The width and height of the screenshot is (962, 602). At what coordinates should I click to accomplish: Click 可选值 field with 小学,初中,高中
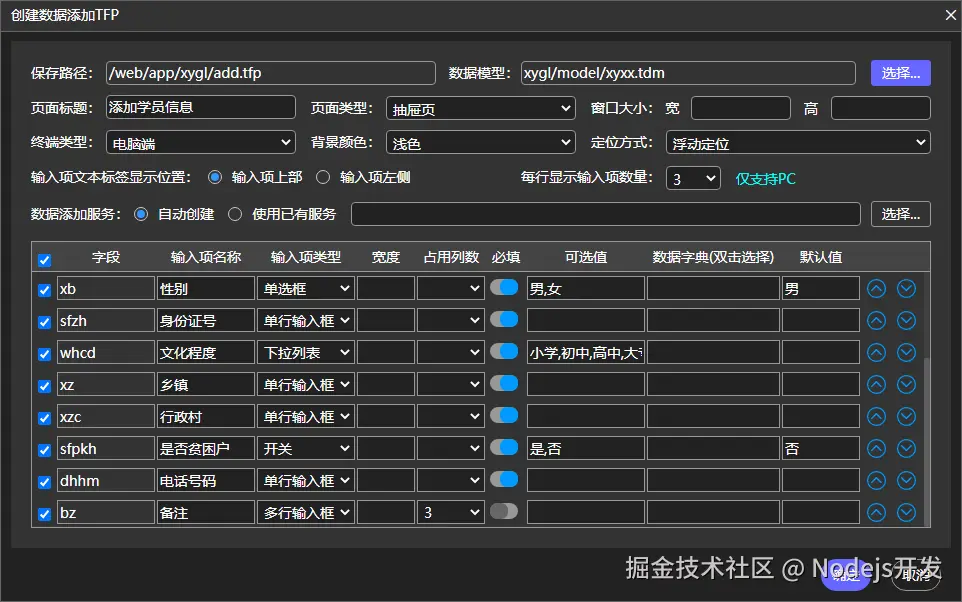pyautogui.click(x=585, y=352)
